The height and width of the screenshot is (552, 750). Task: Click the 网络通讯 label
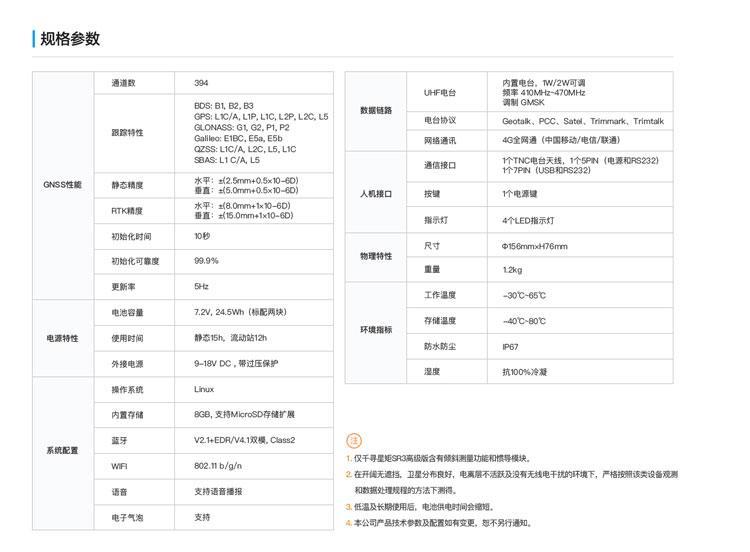click(440, 141)
